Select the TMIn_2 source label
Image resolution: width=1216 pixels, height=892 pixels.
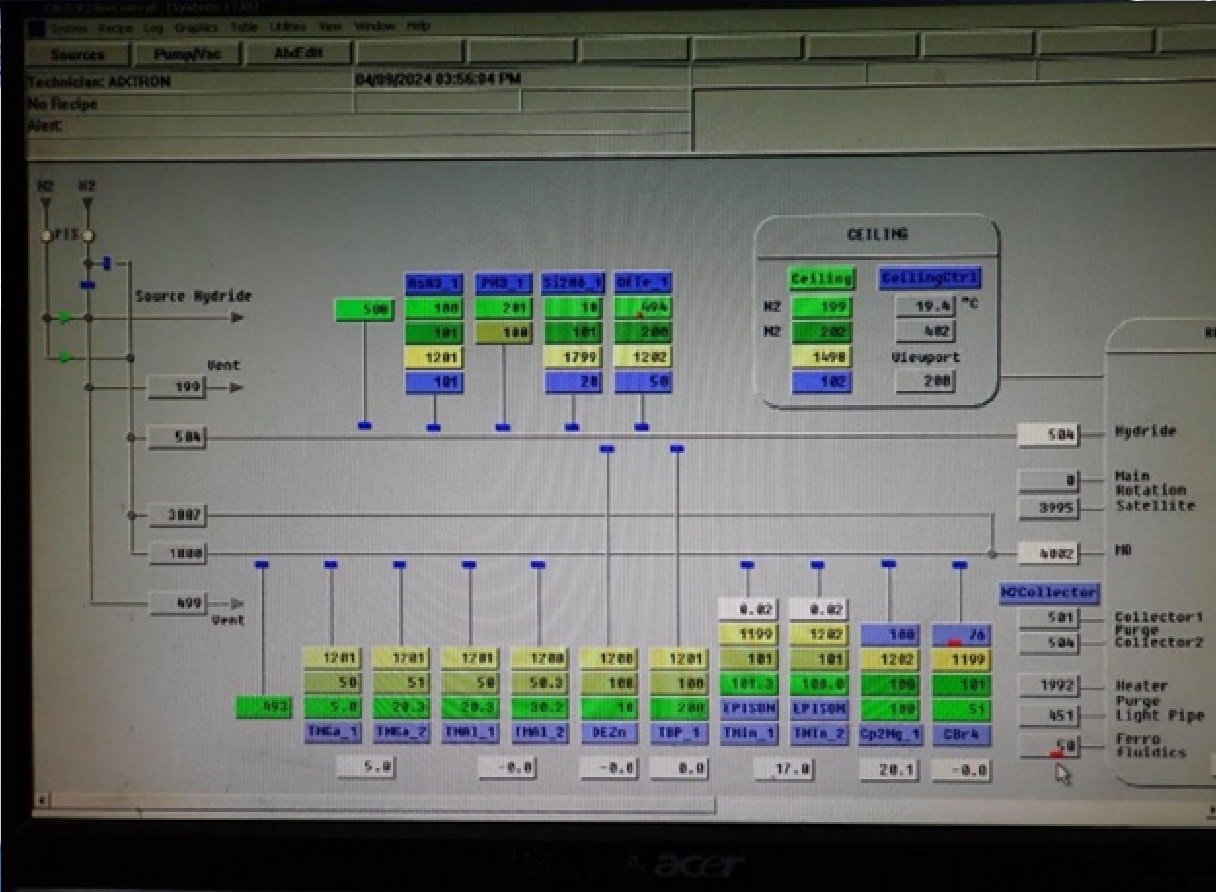click(818, 733)
